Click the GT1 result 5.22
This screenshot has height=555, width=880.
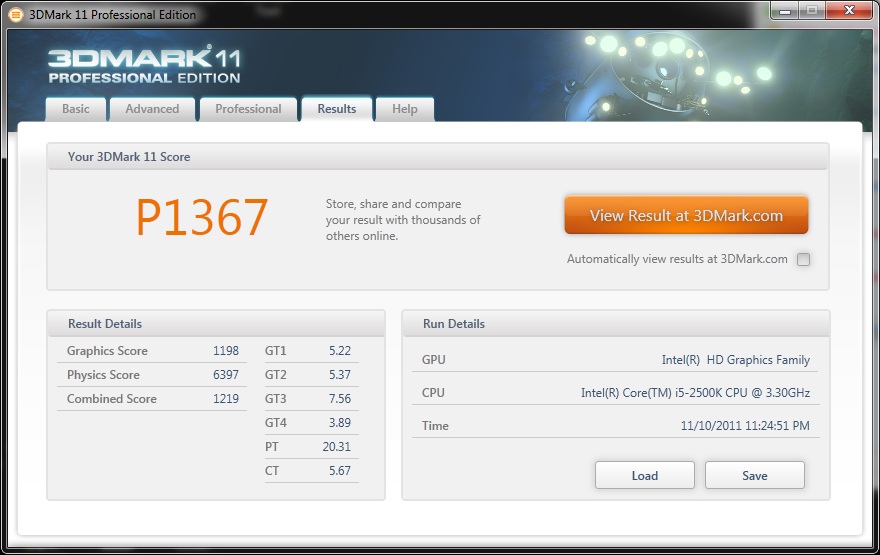click(340, 351)
